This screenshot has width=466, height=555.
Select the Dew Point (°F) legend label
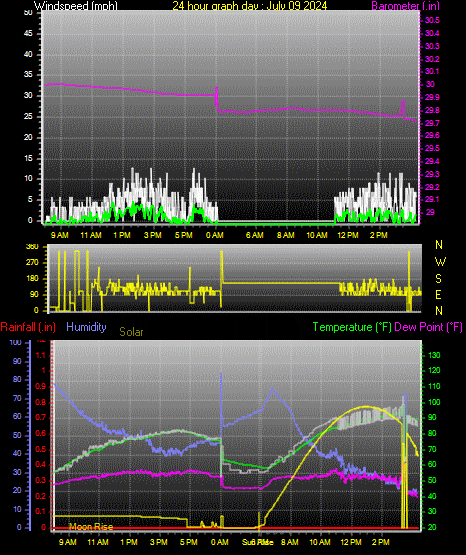pyautogui.click(x=428, y=327)
